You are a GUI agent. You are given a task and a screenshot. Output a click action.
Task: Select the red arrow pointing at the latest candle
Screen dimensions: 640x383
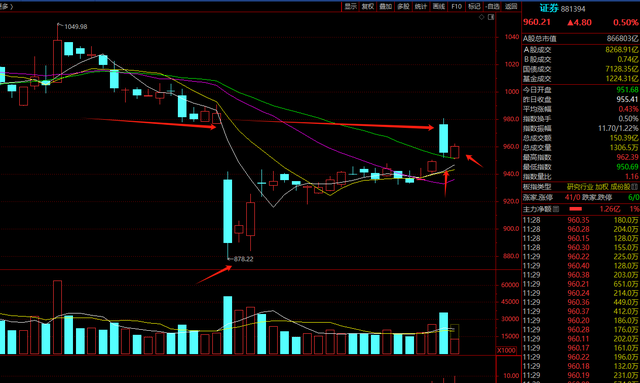pyautogui.click(x=474, y=160)
